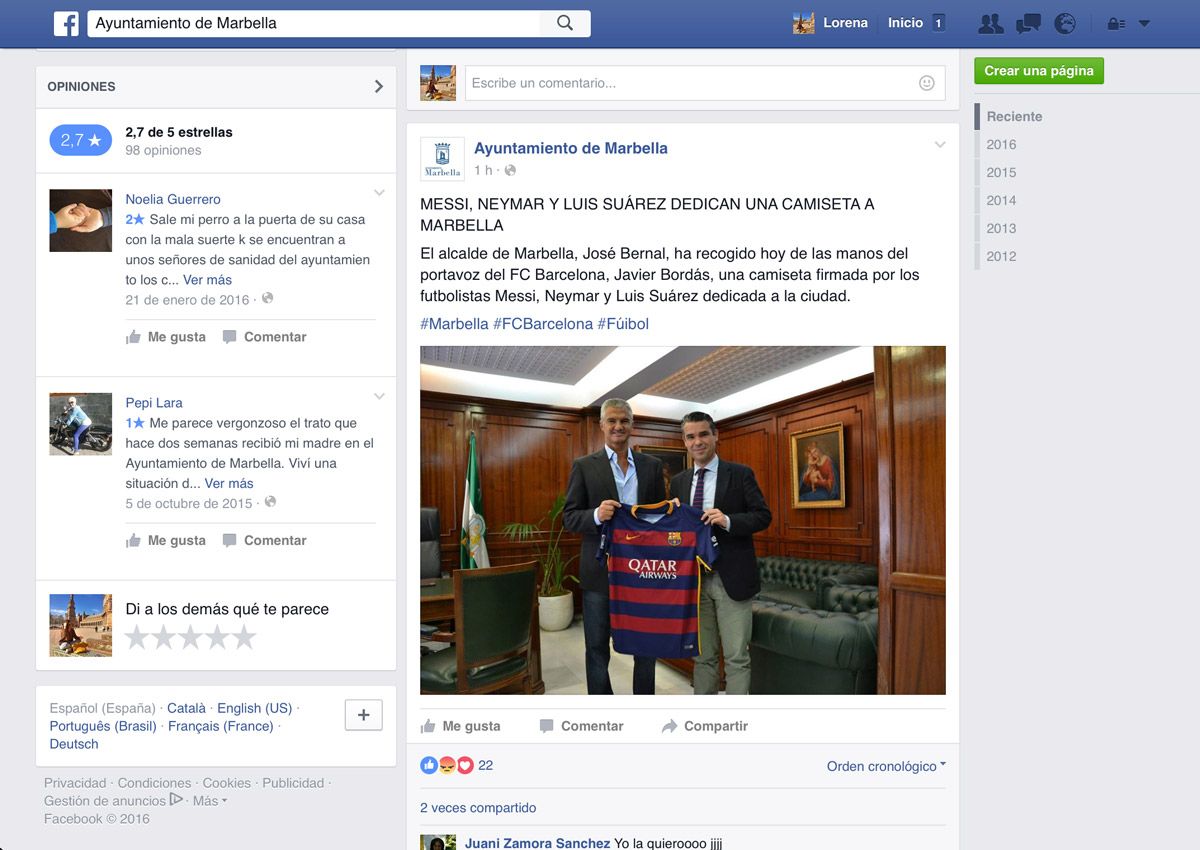The height and width of the screenshot is (850, 1200).
Task: Comment on Pepi Lara's review
Action: (265, 541)
